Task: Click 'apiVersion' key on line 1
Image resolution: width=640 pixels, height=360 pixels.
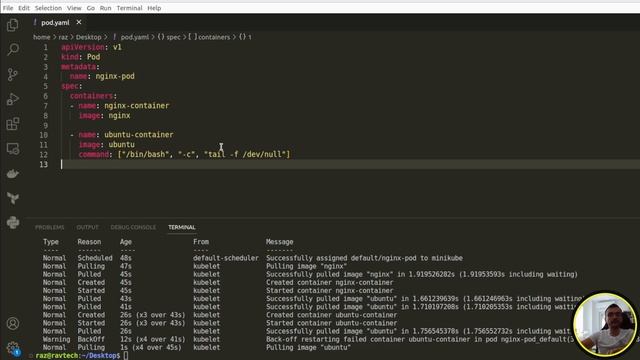Action: click(x=83, y=47)
